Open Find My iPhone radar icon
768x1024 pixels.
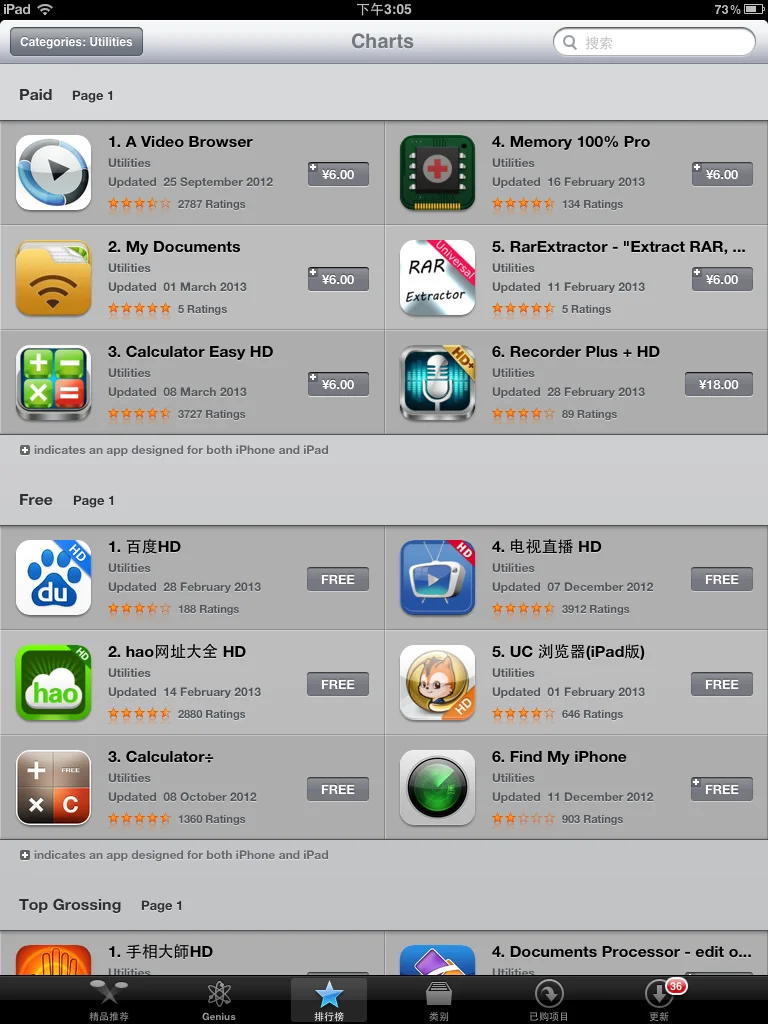click(x=438, y=788)
